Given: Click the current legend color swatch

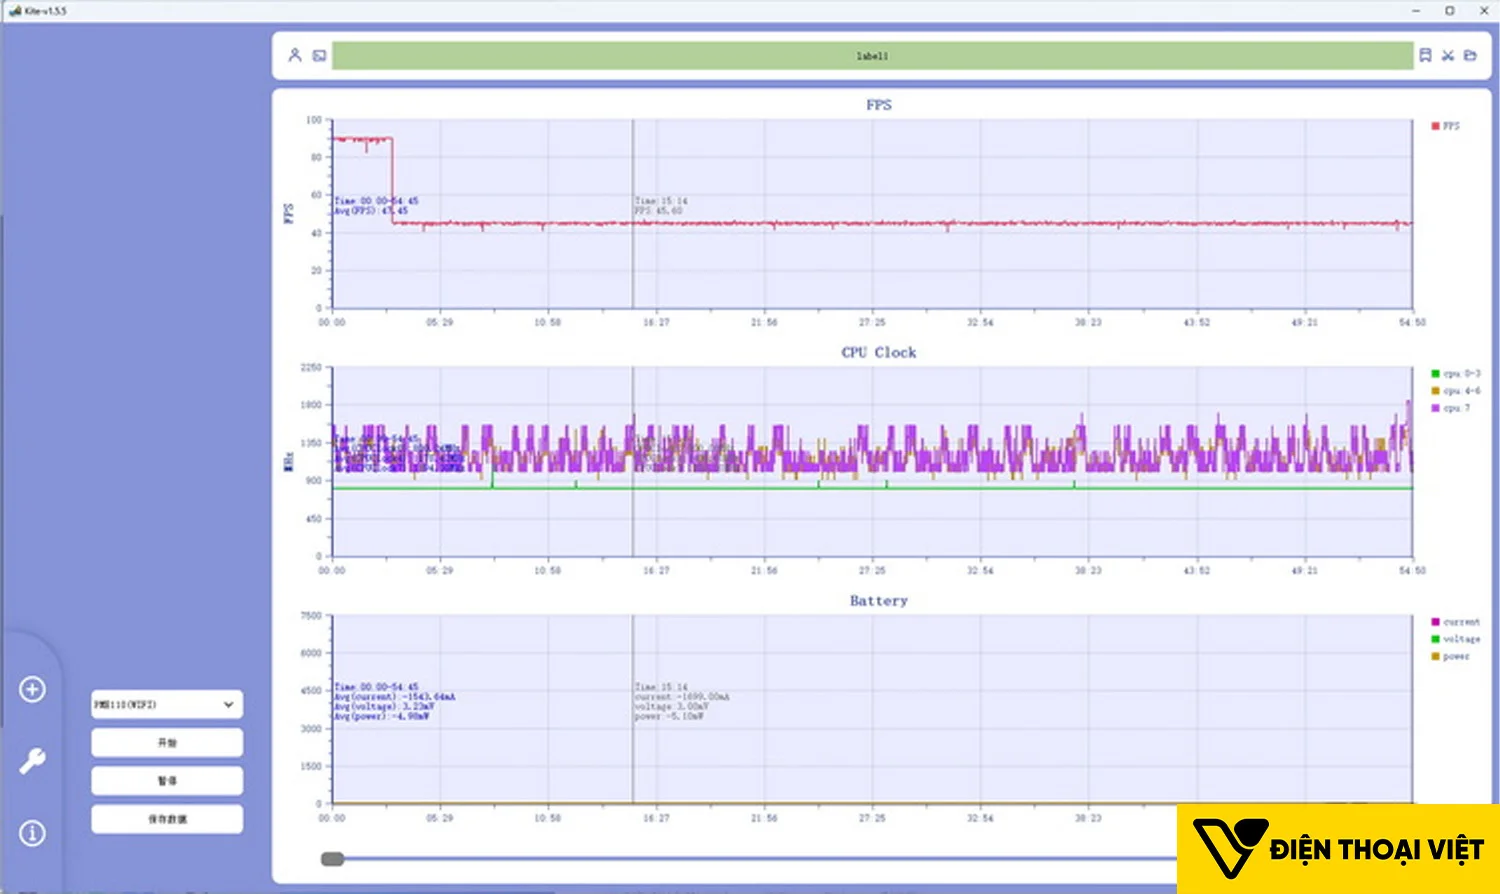Looking at the screenshot, I should point(1435,622).
